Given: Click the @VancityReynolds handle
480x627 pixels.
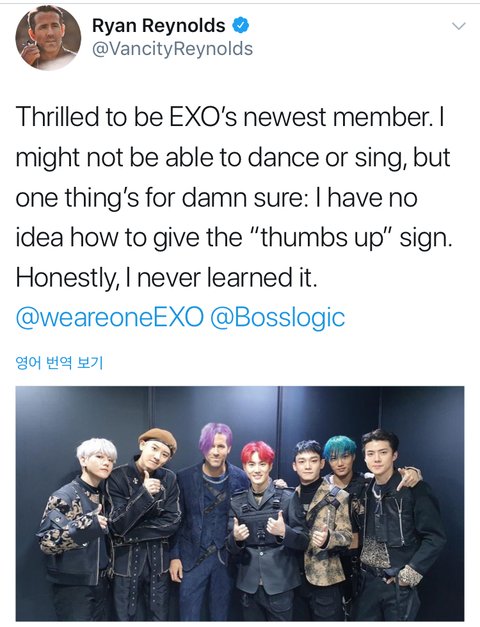Looking at the screenshot, I should (172, 49).
